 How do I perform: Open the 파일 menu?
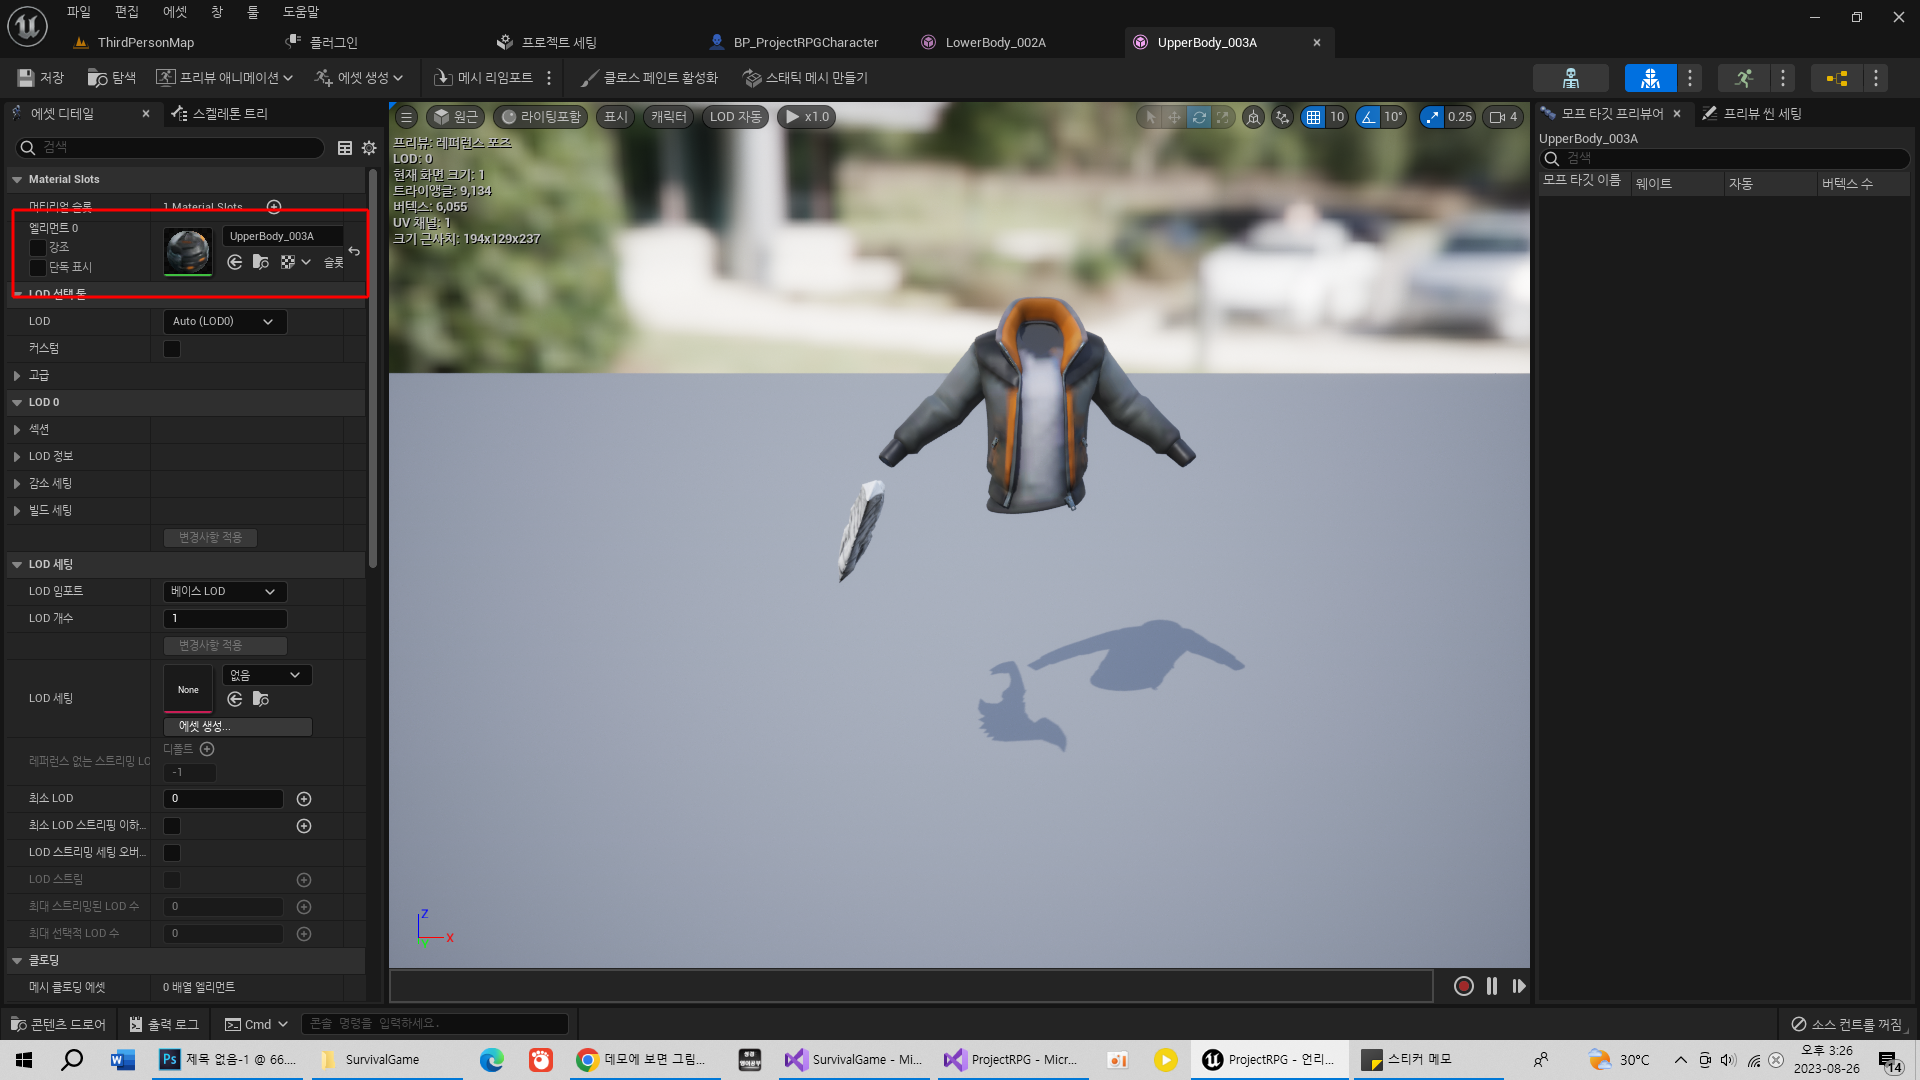point(78,12)
